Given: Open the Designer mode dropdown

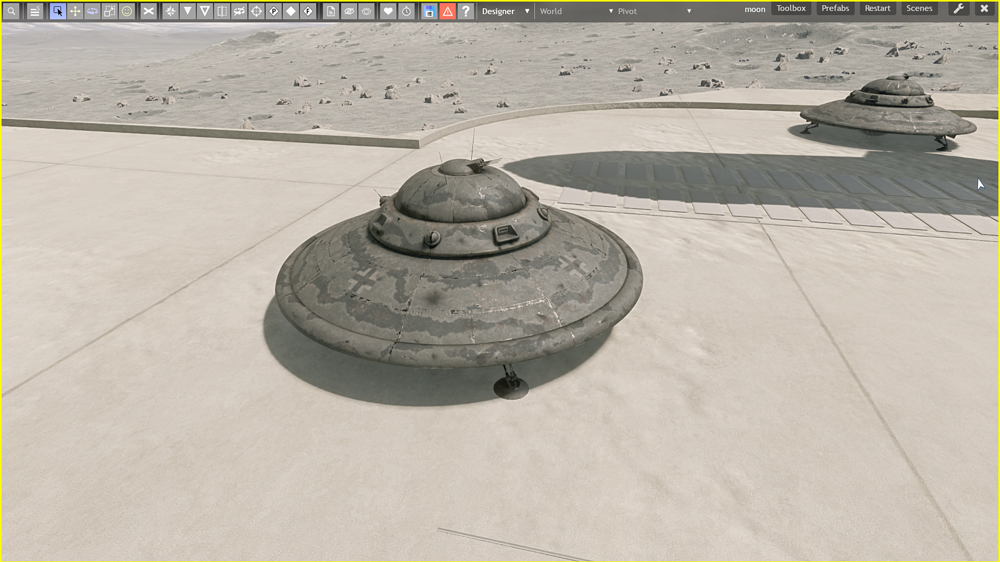Looking at the screenshot, I should 505,11.
